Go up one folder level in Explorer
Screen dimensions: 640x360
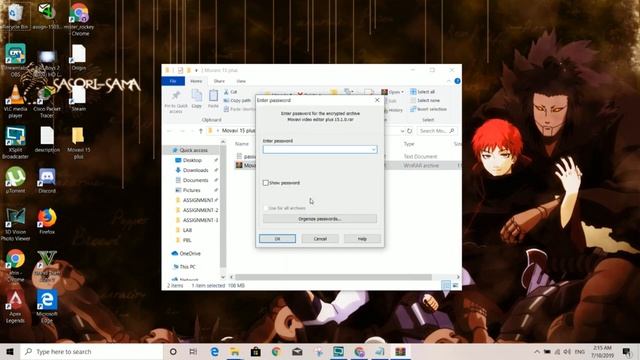click(201, 131)
